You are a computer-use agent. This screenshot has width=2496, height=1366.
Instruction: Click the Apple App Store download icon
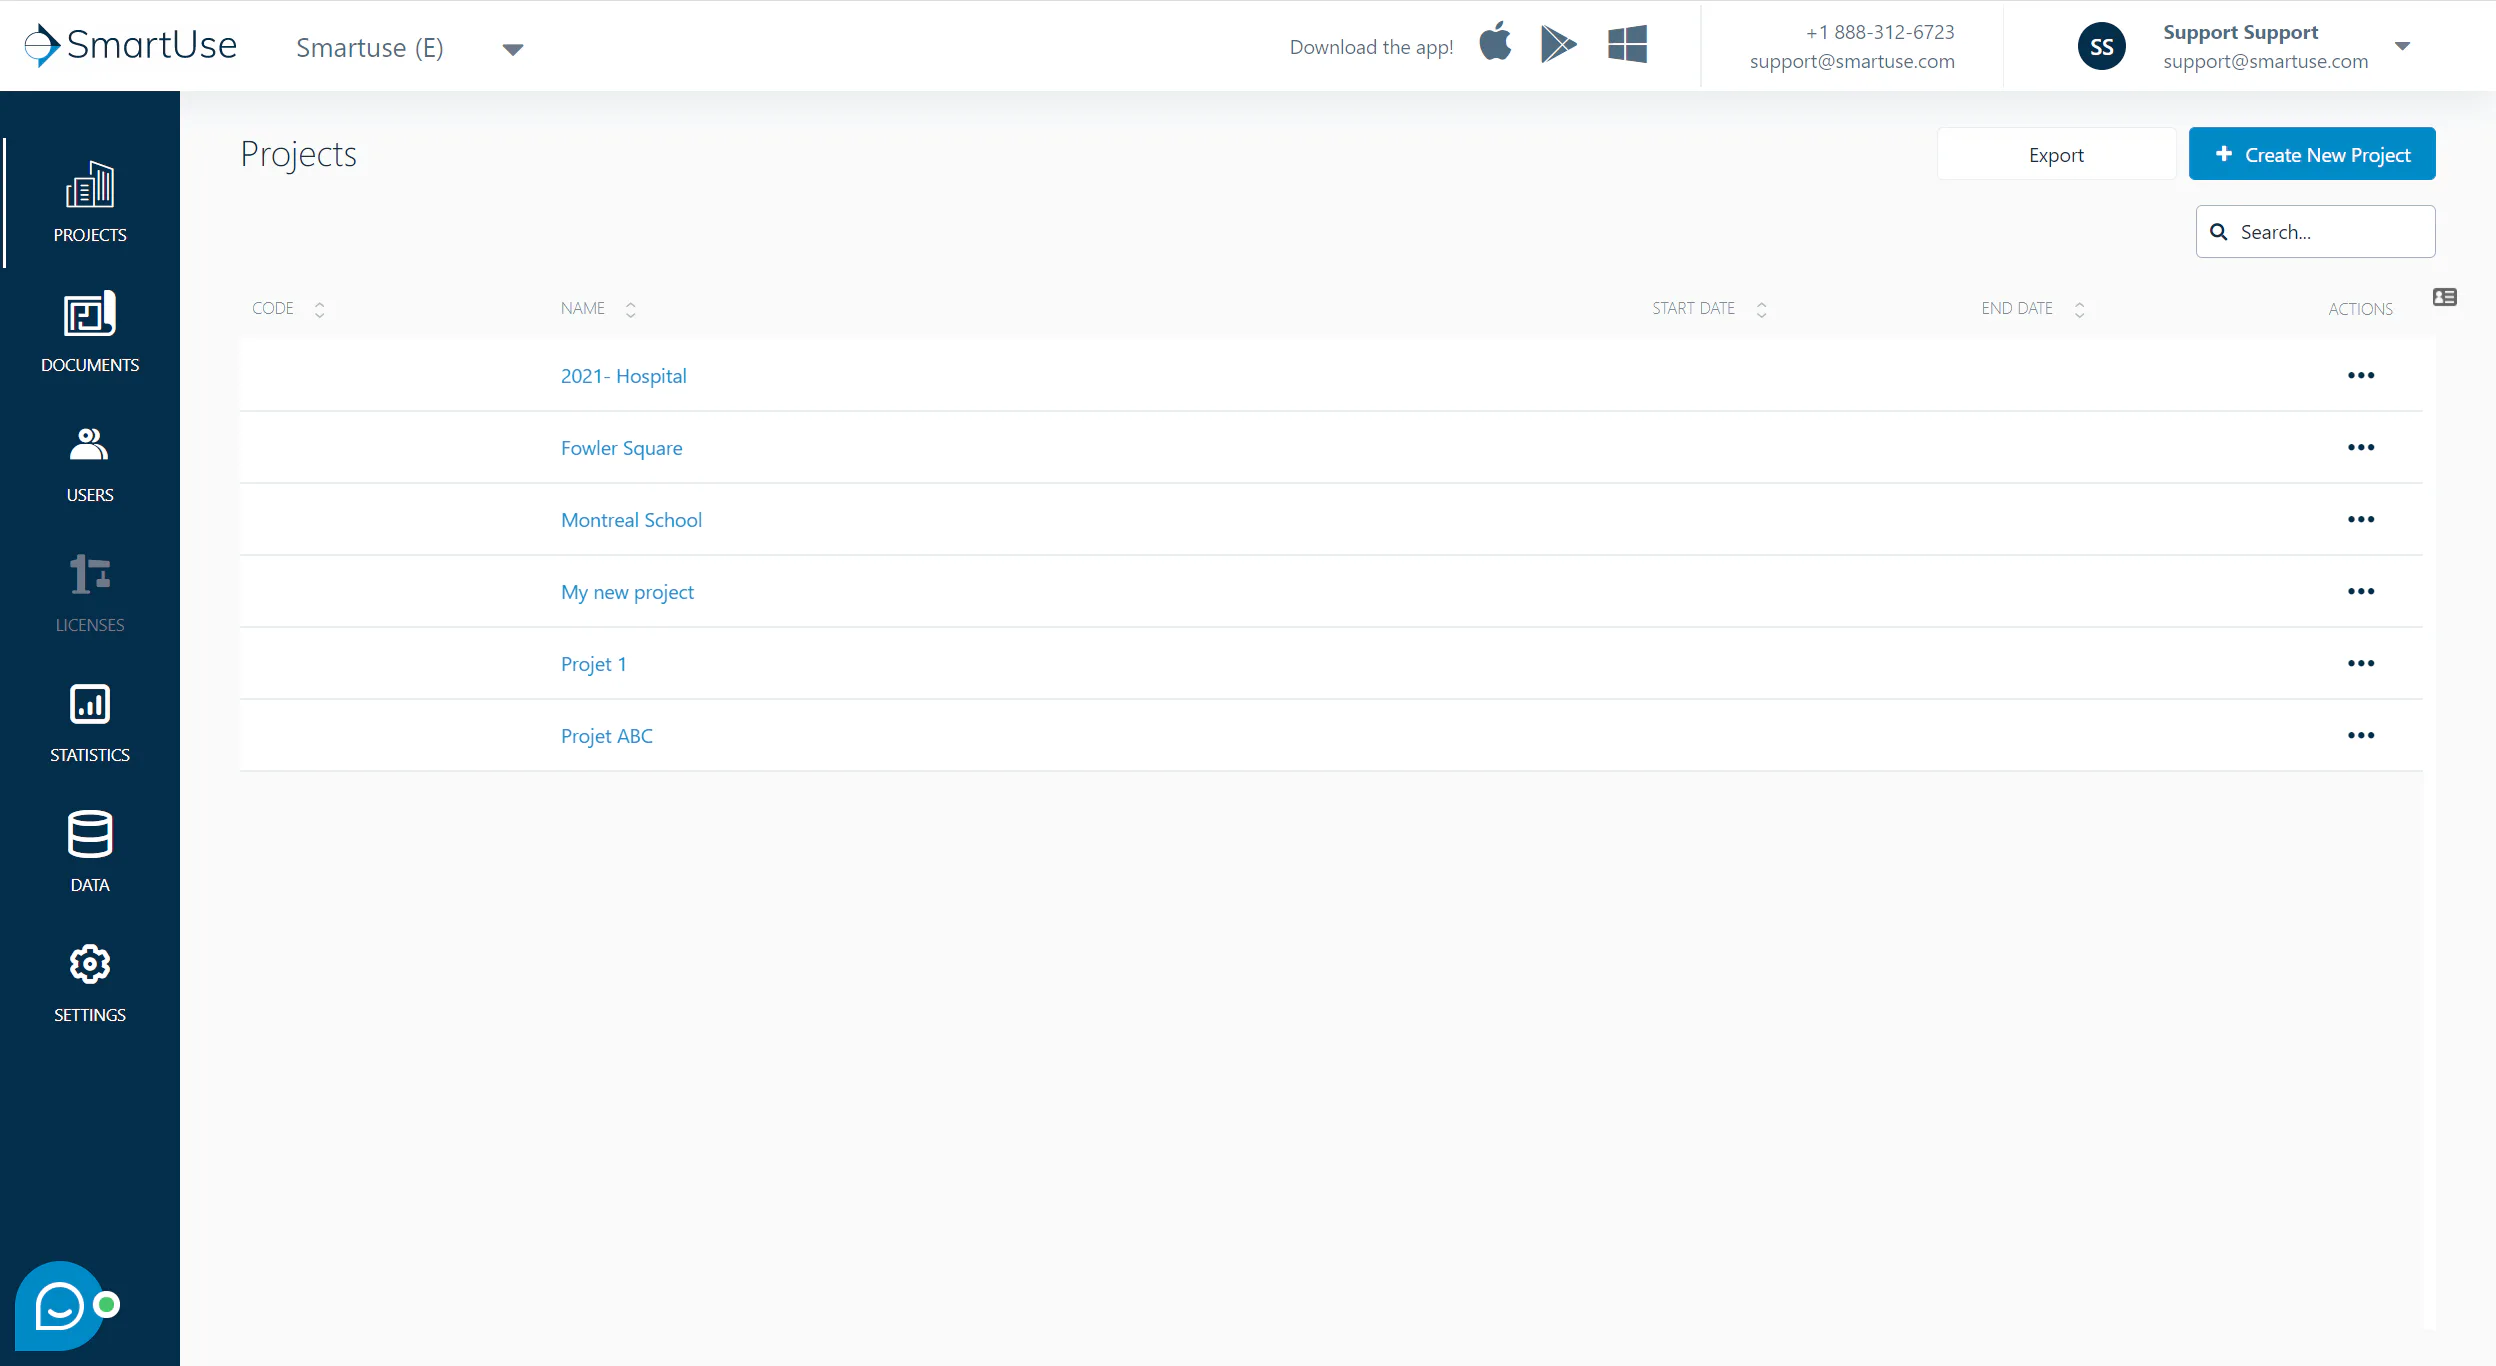pos(1496,43)
